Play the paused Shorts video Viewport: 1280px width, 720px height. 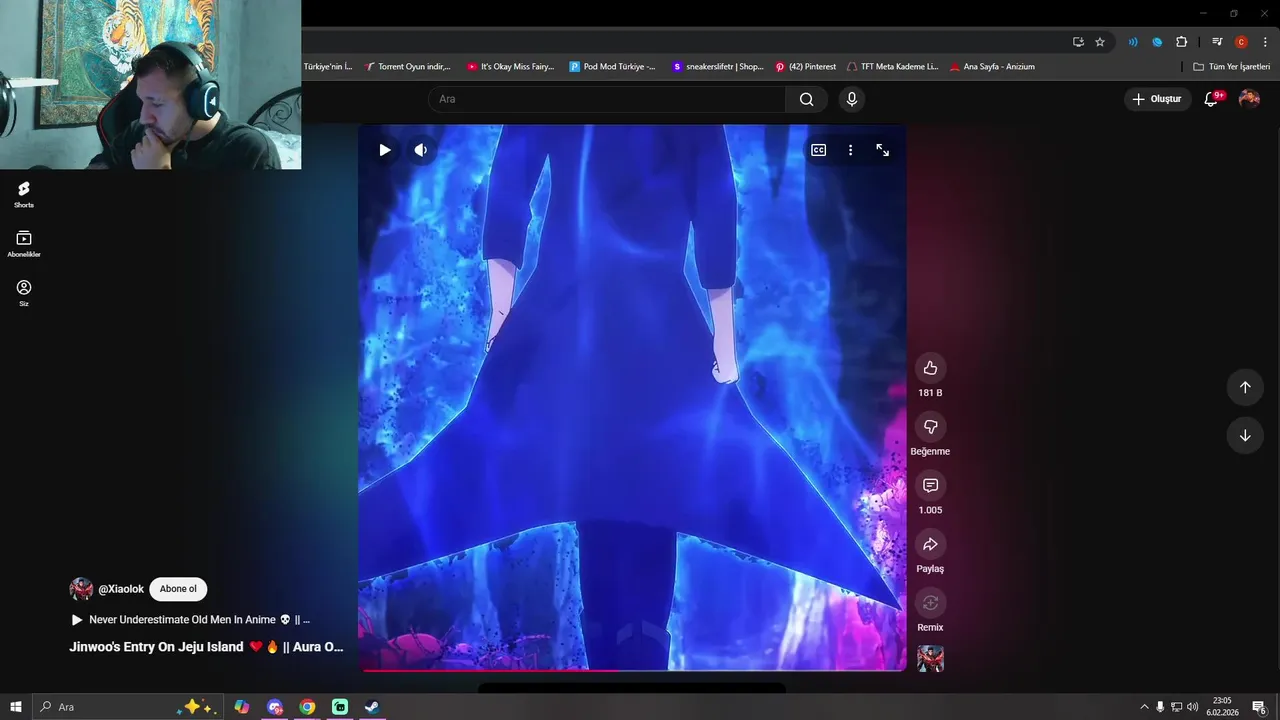tap(385, 150)
